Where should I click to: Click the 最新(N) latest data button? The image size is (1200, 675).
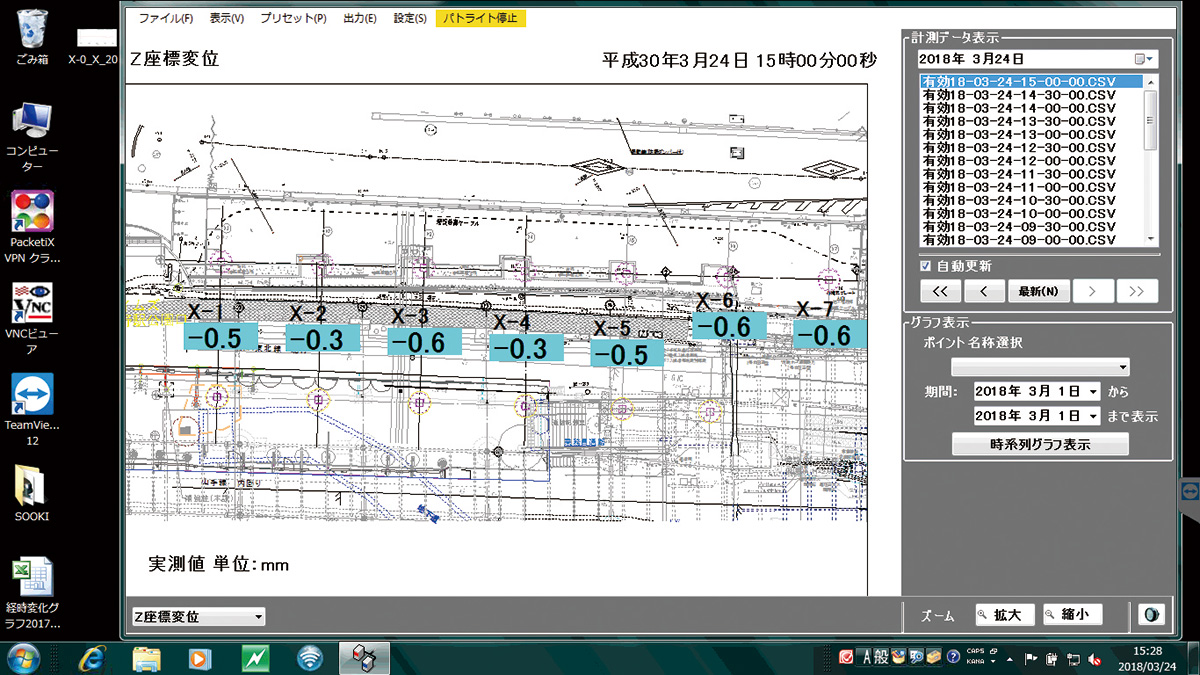[1039, 291]
